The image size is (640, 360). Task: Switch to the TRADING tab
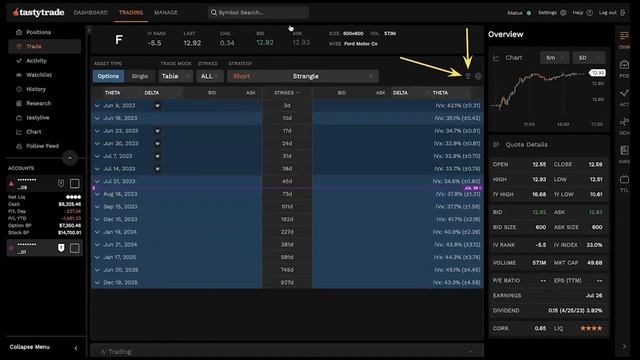pyautogui.click(x=131, y=13)
